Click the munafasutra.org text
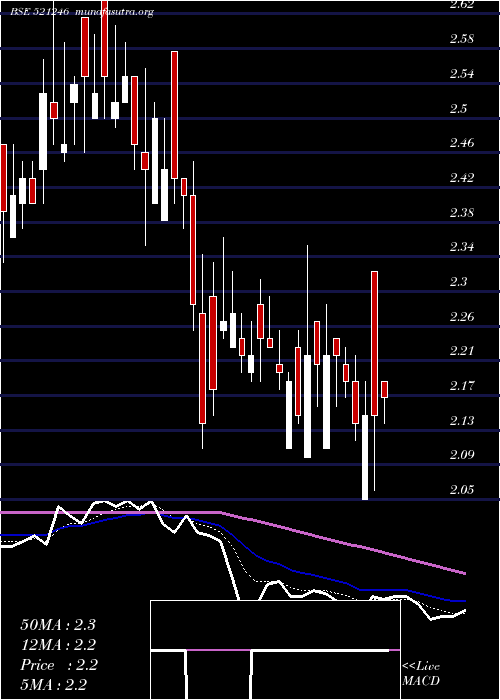Viewport: 500px width, 700px height. point(115,12)
